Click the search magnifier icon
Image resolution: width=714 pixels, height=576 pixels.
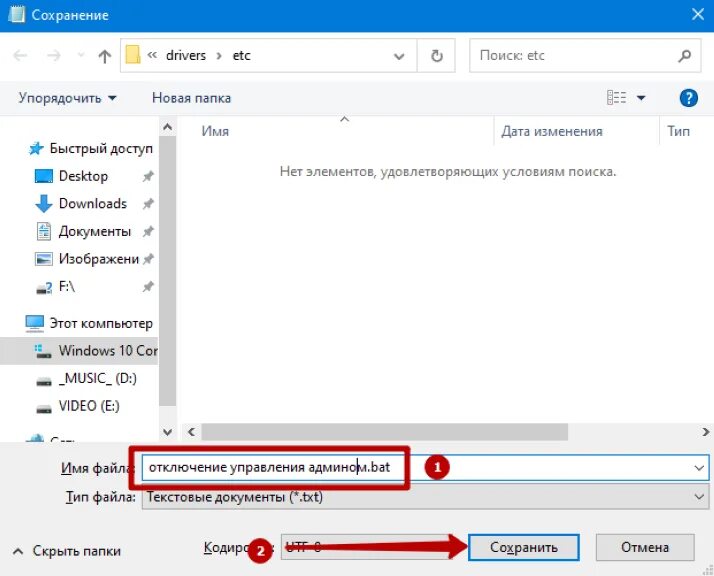pyautogui.click(x=684, y=56)
